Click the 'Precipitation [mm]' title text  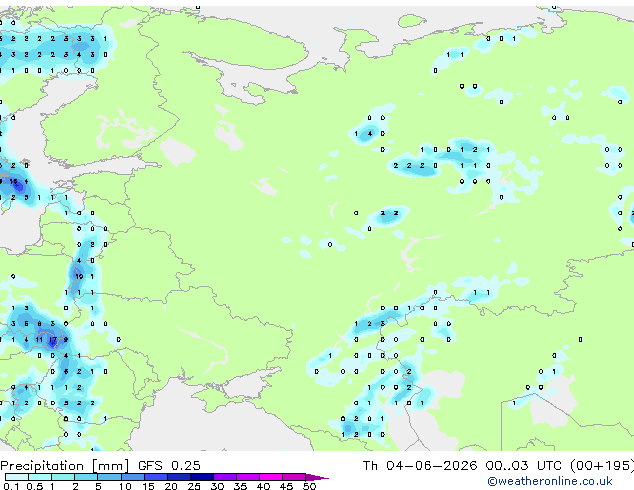(64, 466)
